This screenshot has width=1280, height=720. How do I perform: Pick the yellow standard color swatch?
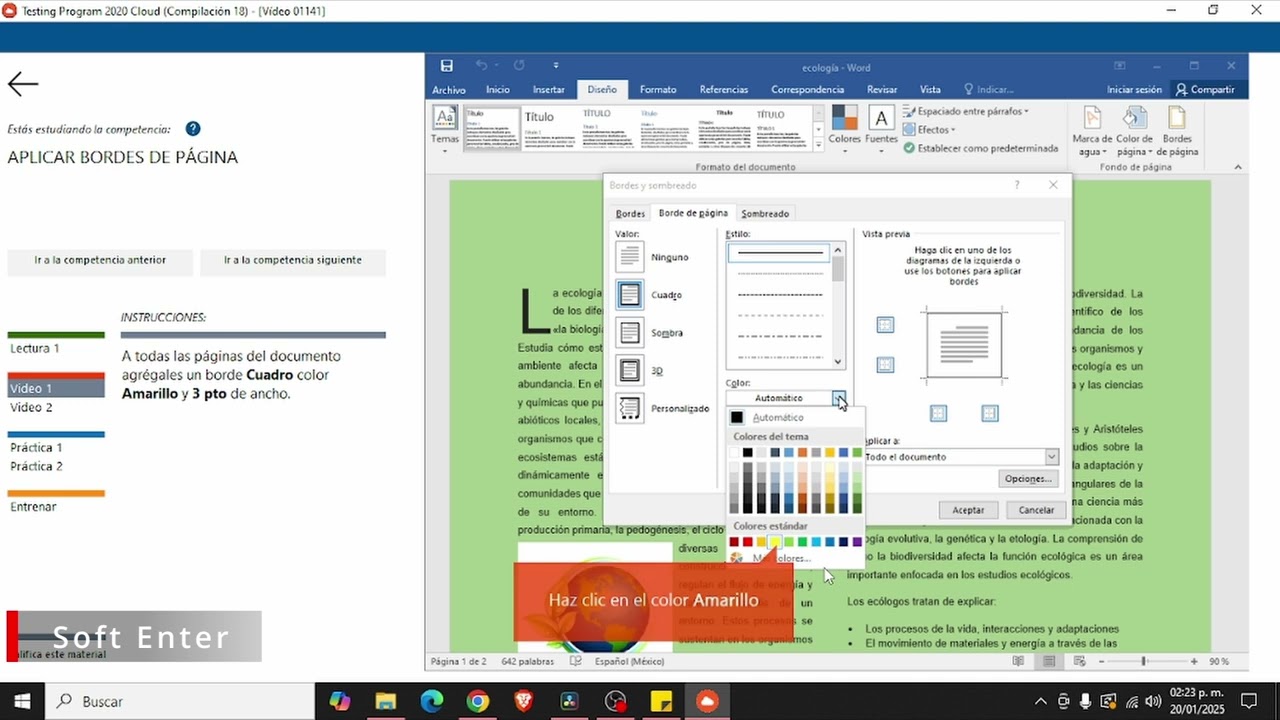tap(775, 542)
